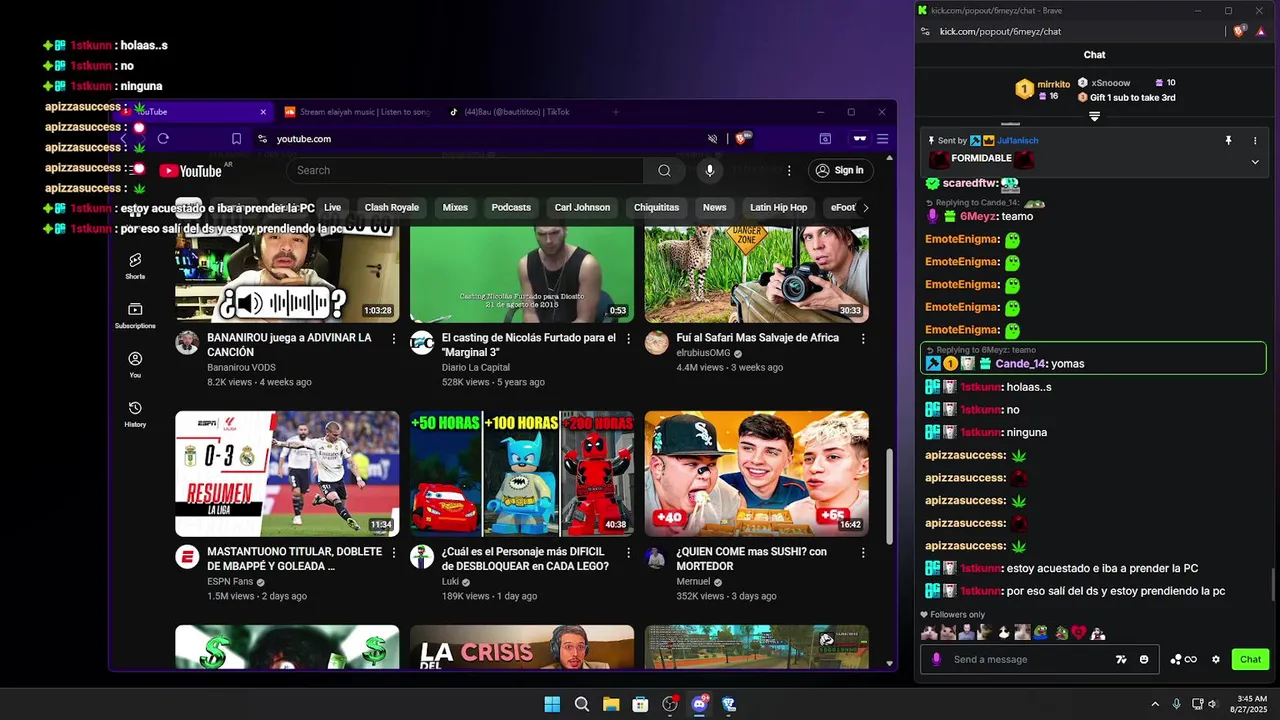Screen dimensions: 1280x720
Task: Toggle muted-tab audio icon in address bar
Action: (x=713, y=139)
